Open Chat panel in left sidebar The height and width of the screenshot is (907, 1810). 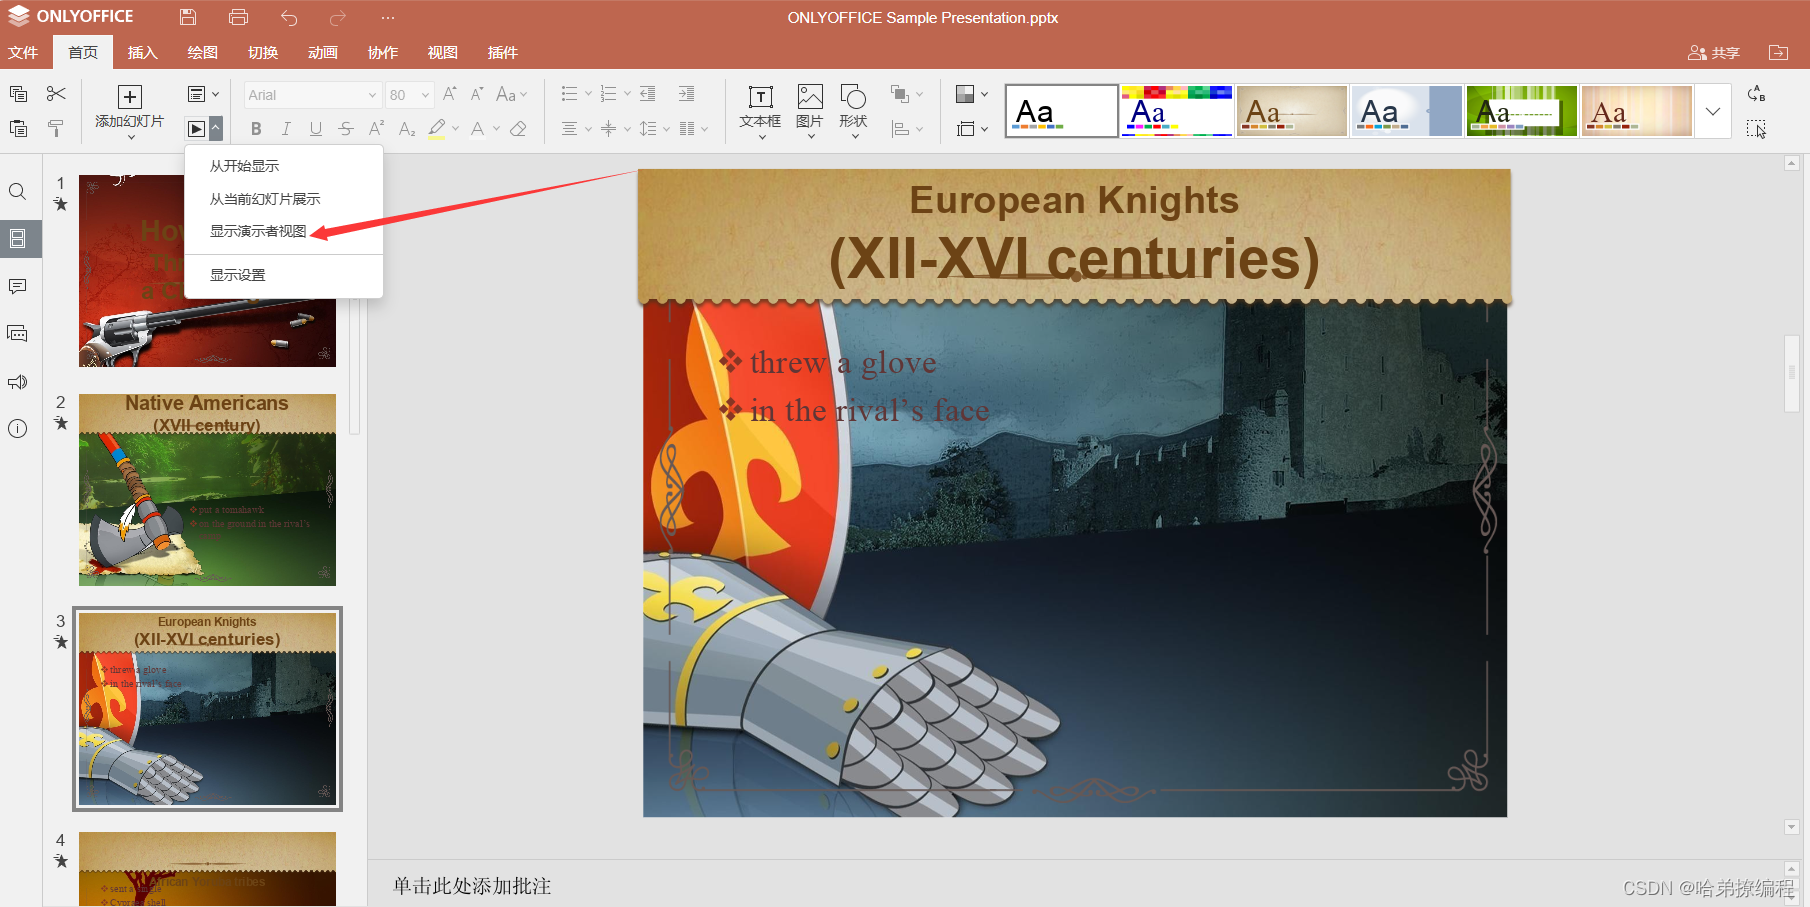point(18,334)
